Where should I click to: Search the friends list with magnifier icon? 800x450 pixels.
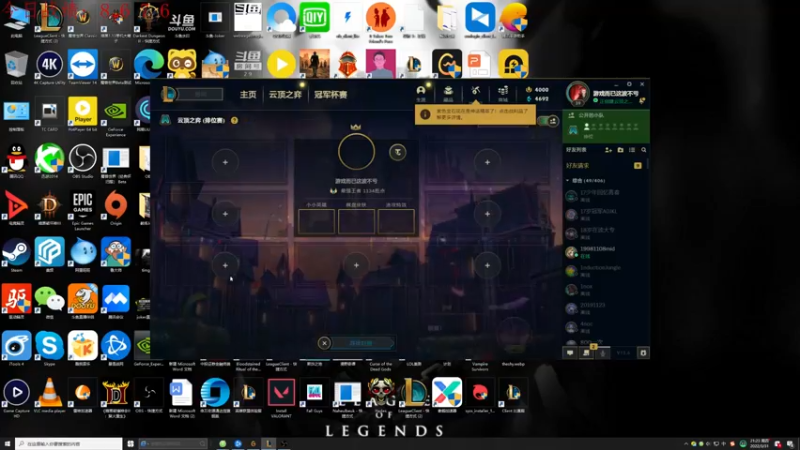point(643,150)
